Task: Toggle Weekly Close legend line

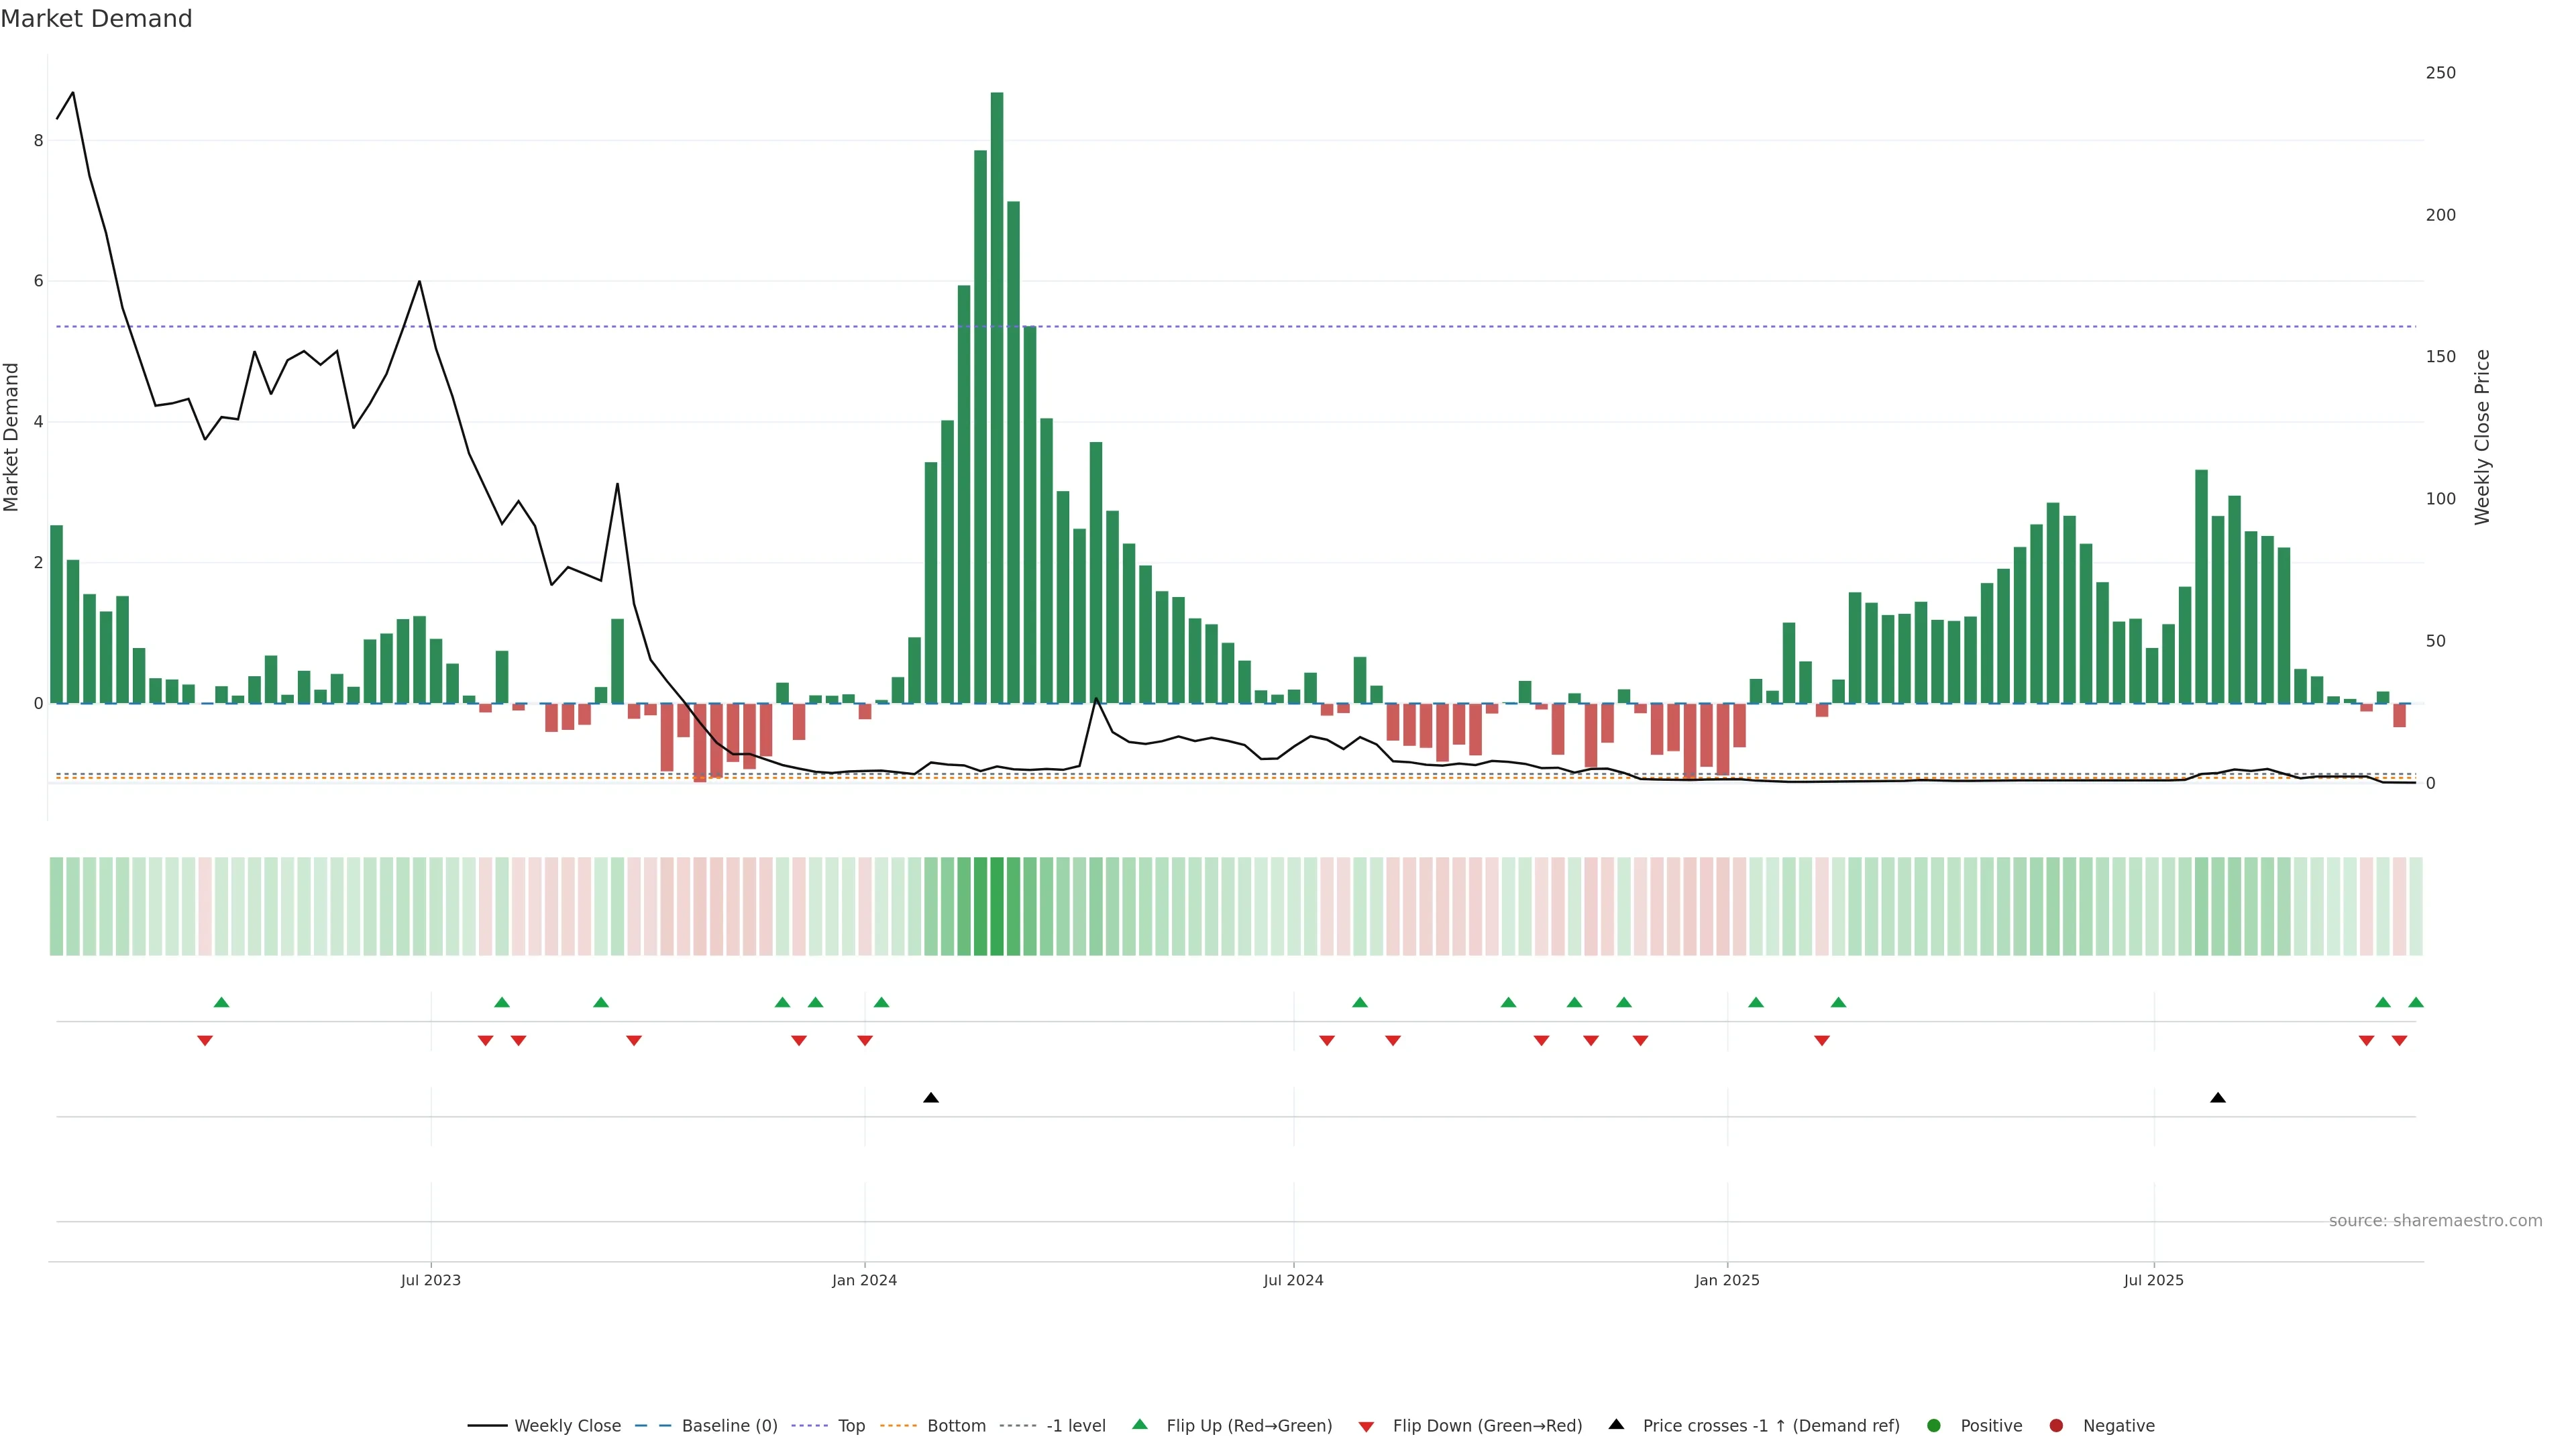Action: coord(545,1426)
